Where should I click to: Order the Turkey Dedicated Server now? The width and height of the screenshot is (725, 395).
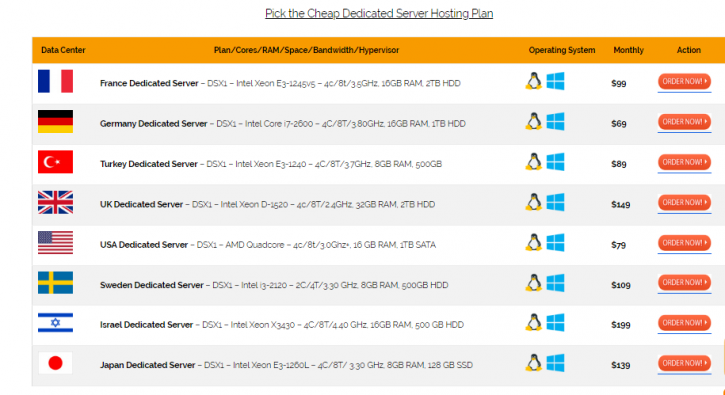(684, 162)
